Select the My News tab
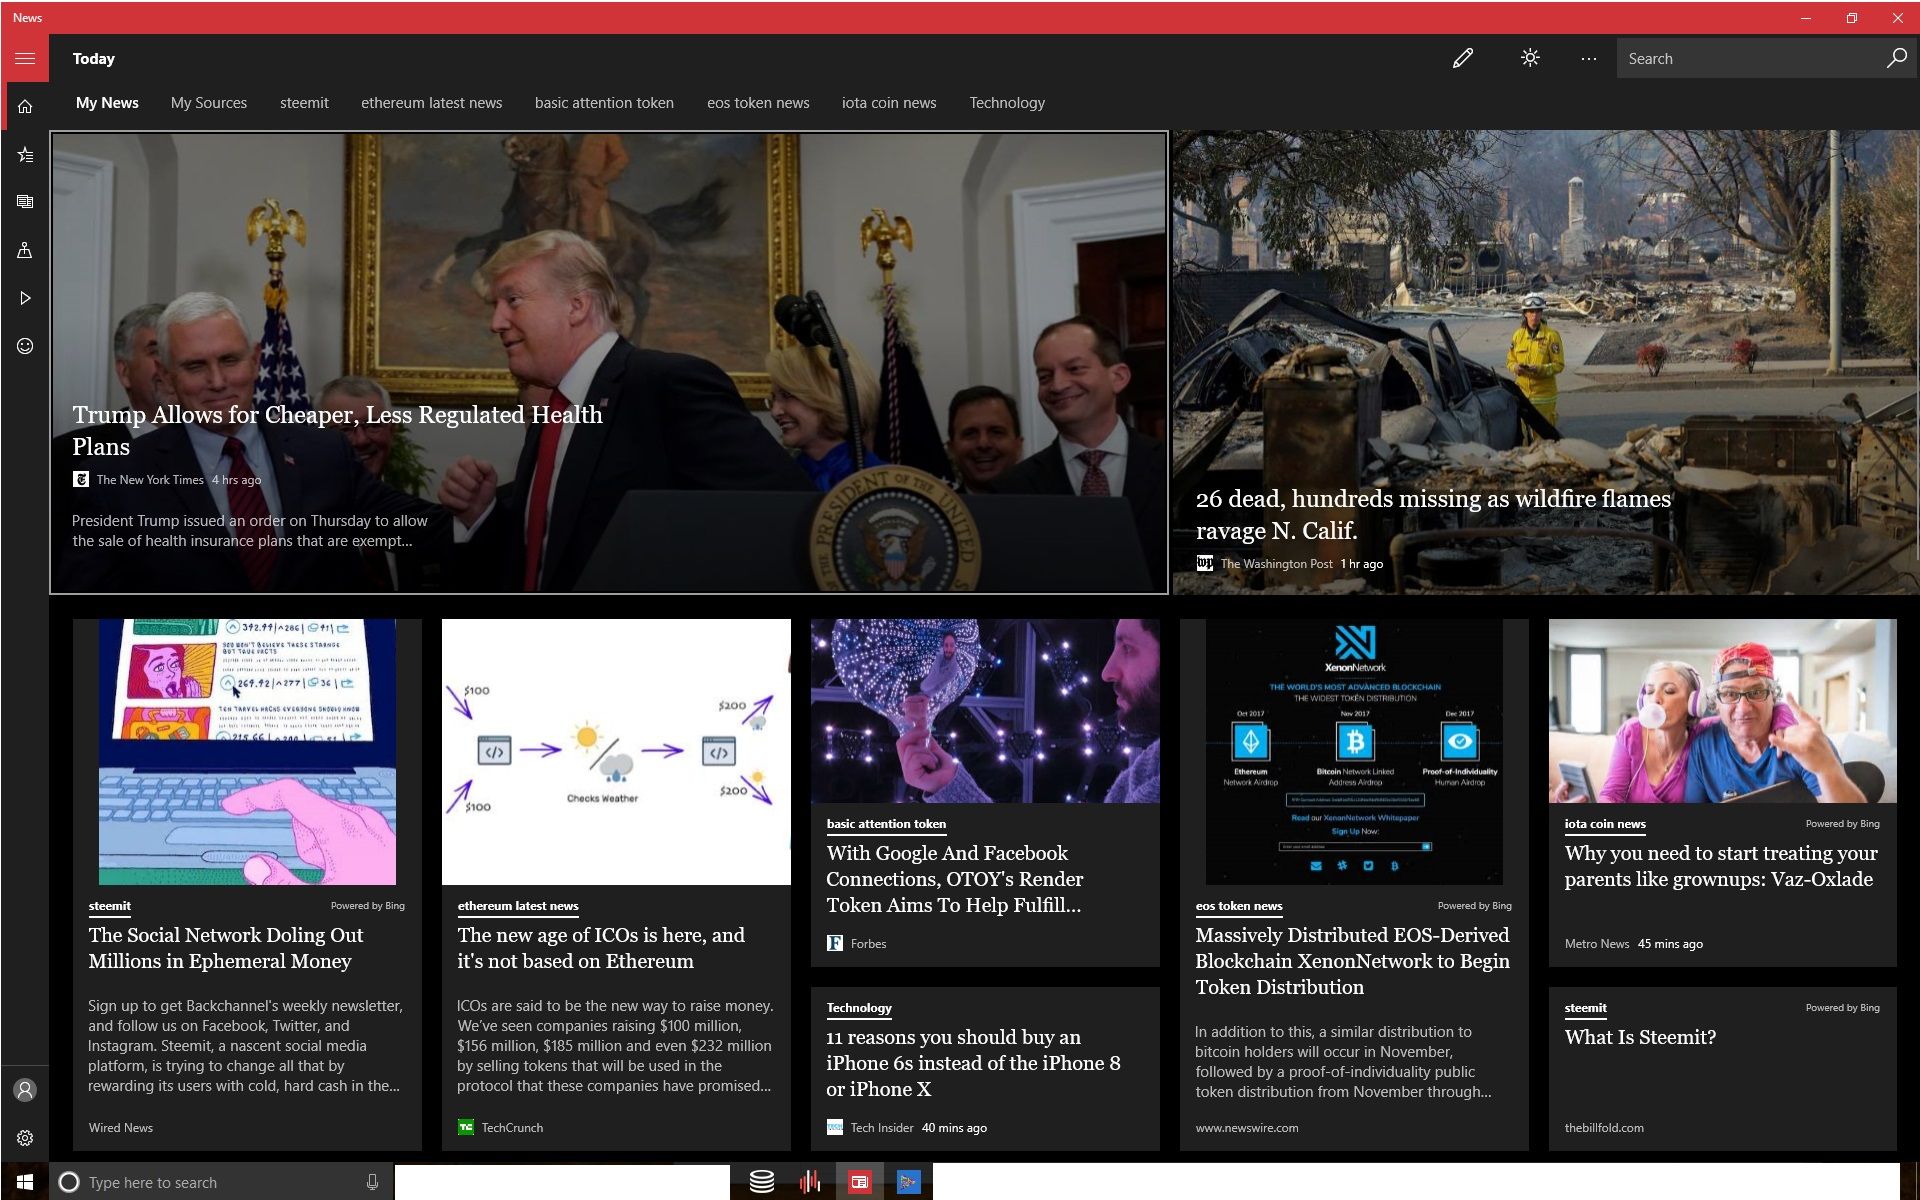 coord(107,103)
